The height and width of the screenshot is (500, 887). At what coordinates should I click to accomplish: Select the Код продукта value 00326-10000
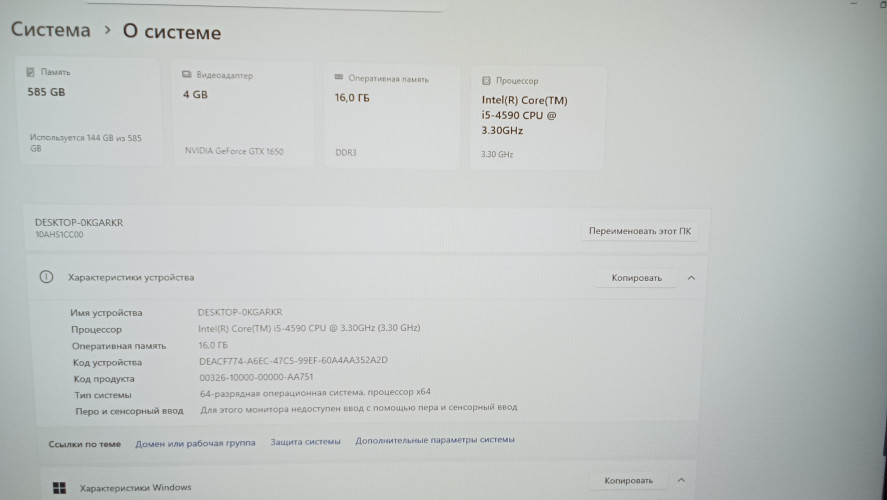(x=256, y=377)
